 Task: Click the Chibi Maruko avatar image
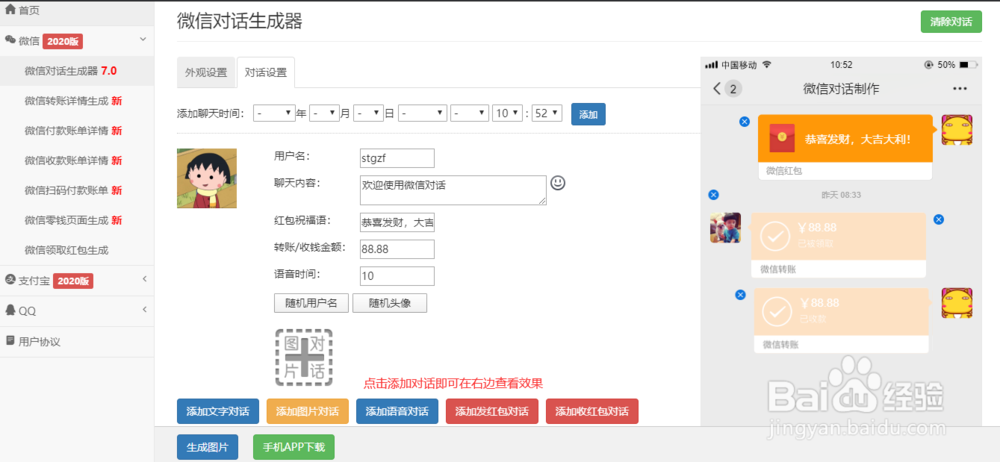tap(207, 178)
